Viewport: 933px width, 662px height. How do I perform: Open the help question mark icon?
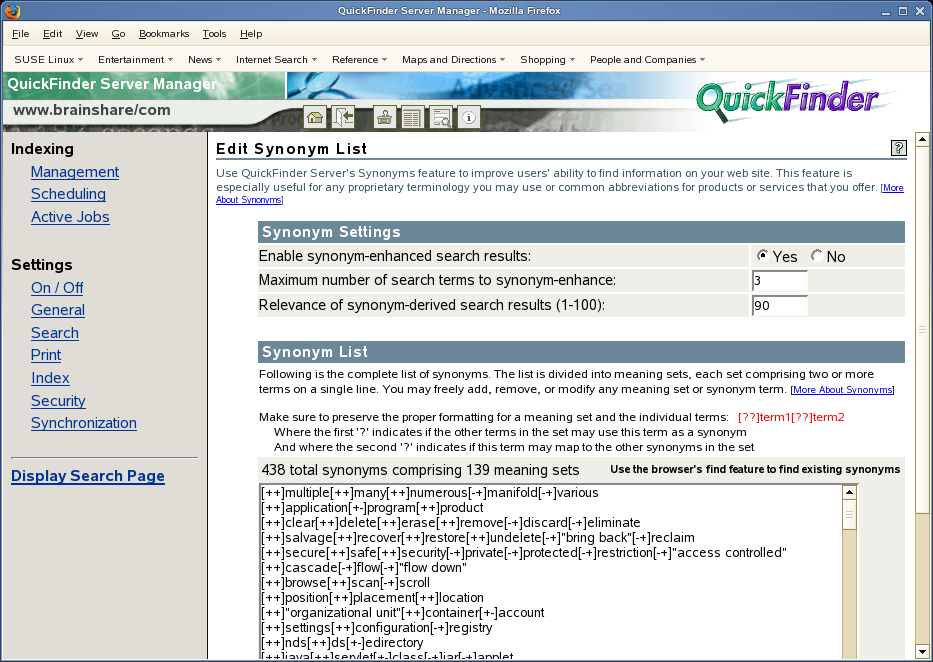898,148
